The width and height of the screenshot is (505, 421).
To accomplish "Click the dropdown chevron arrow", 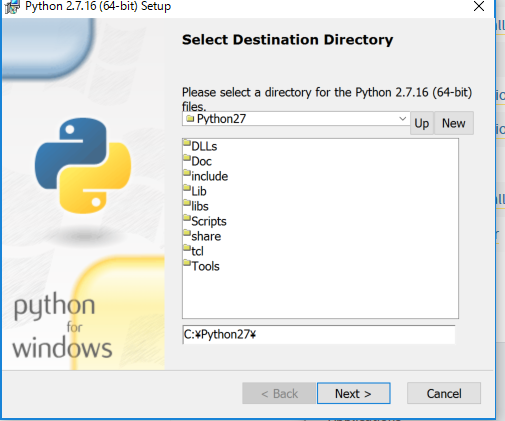I will point(402,119).
